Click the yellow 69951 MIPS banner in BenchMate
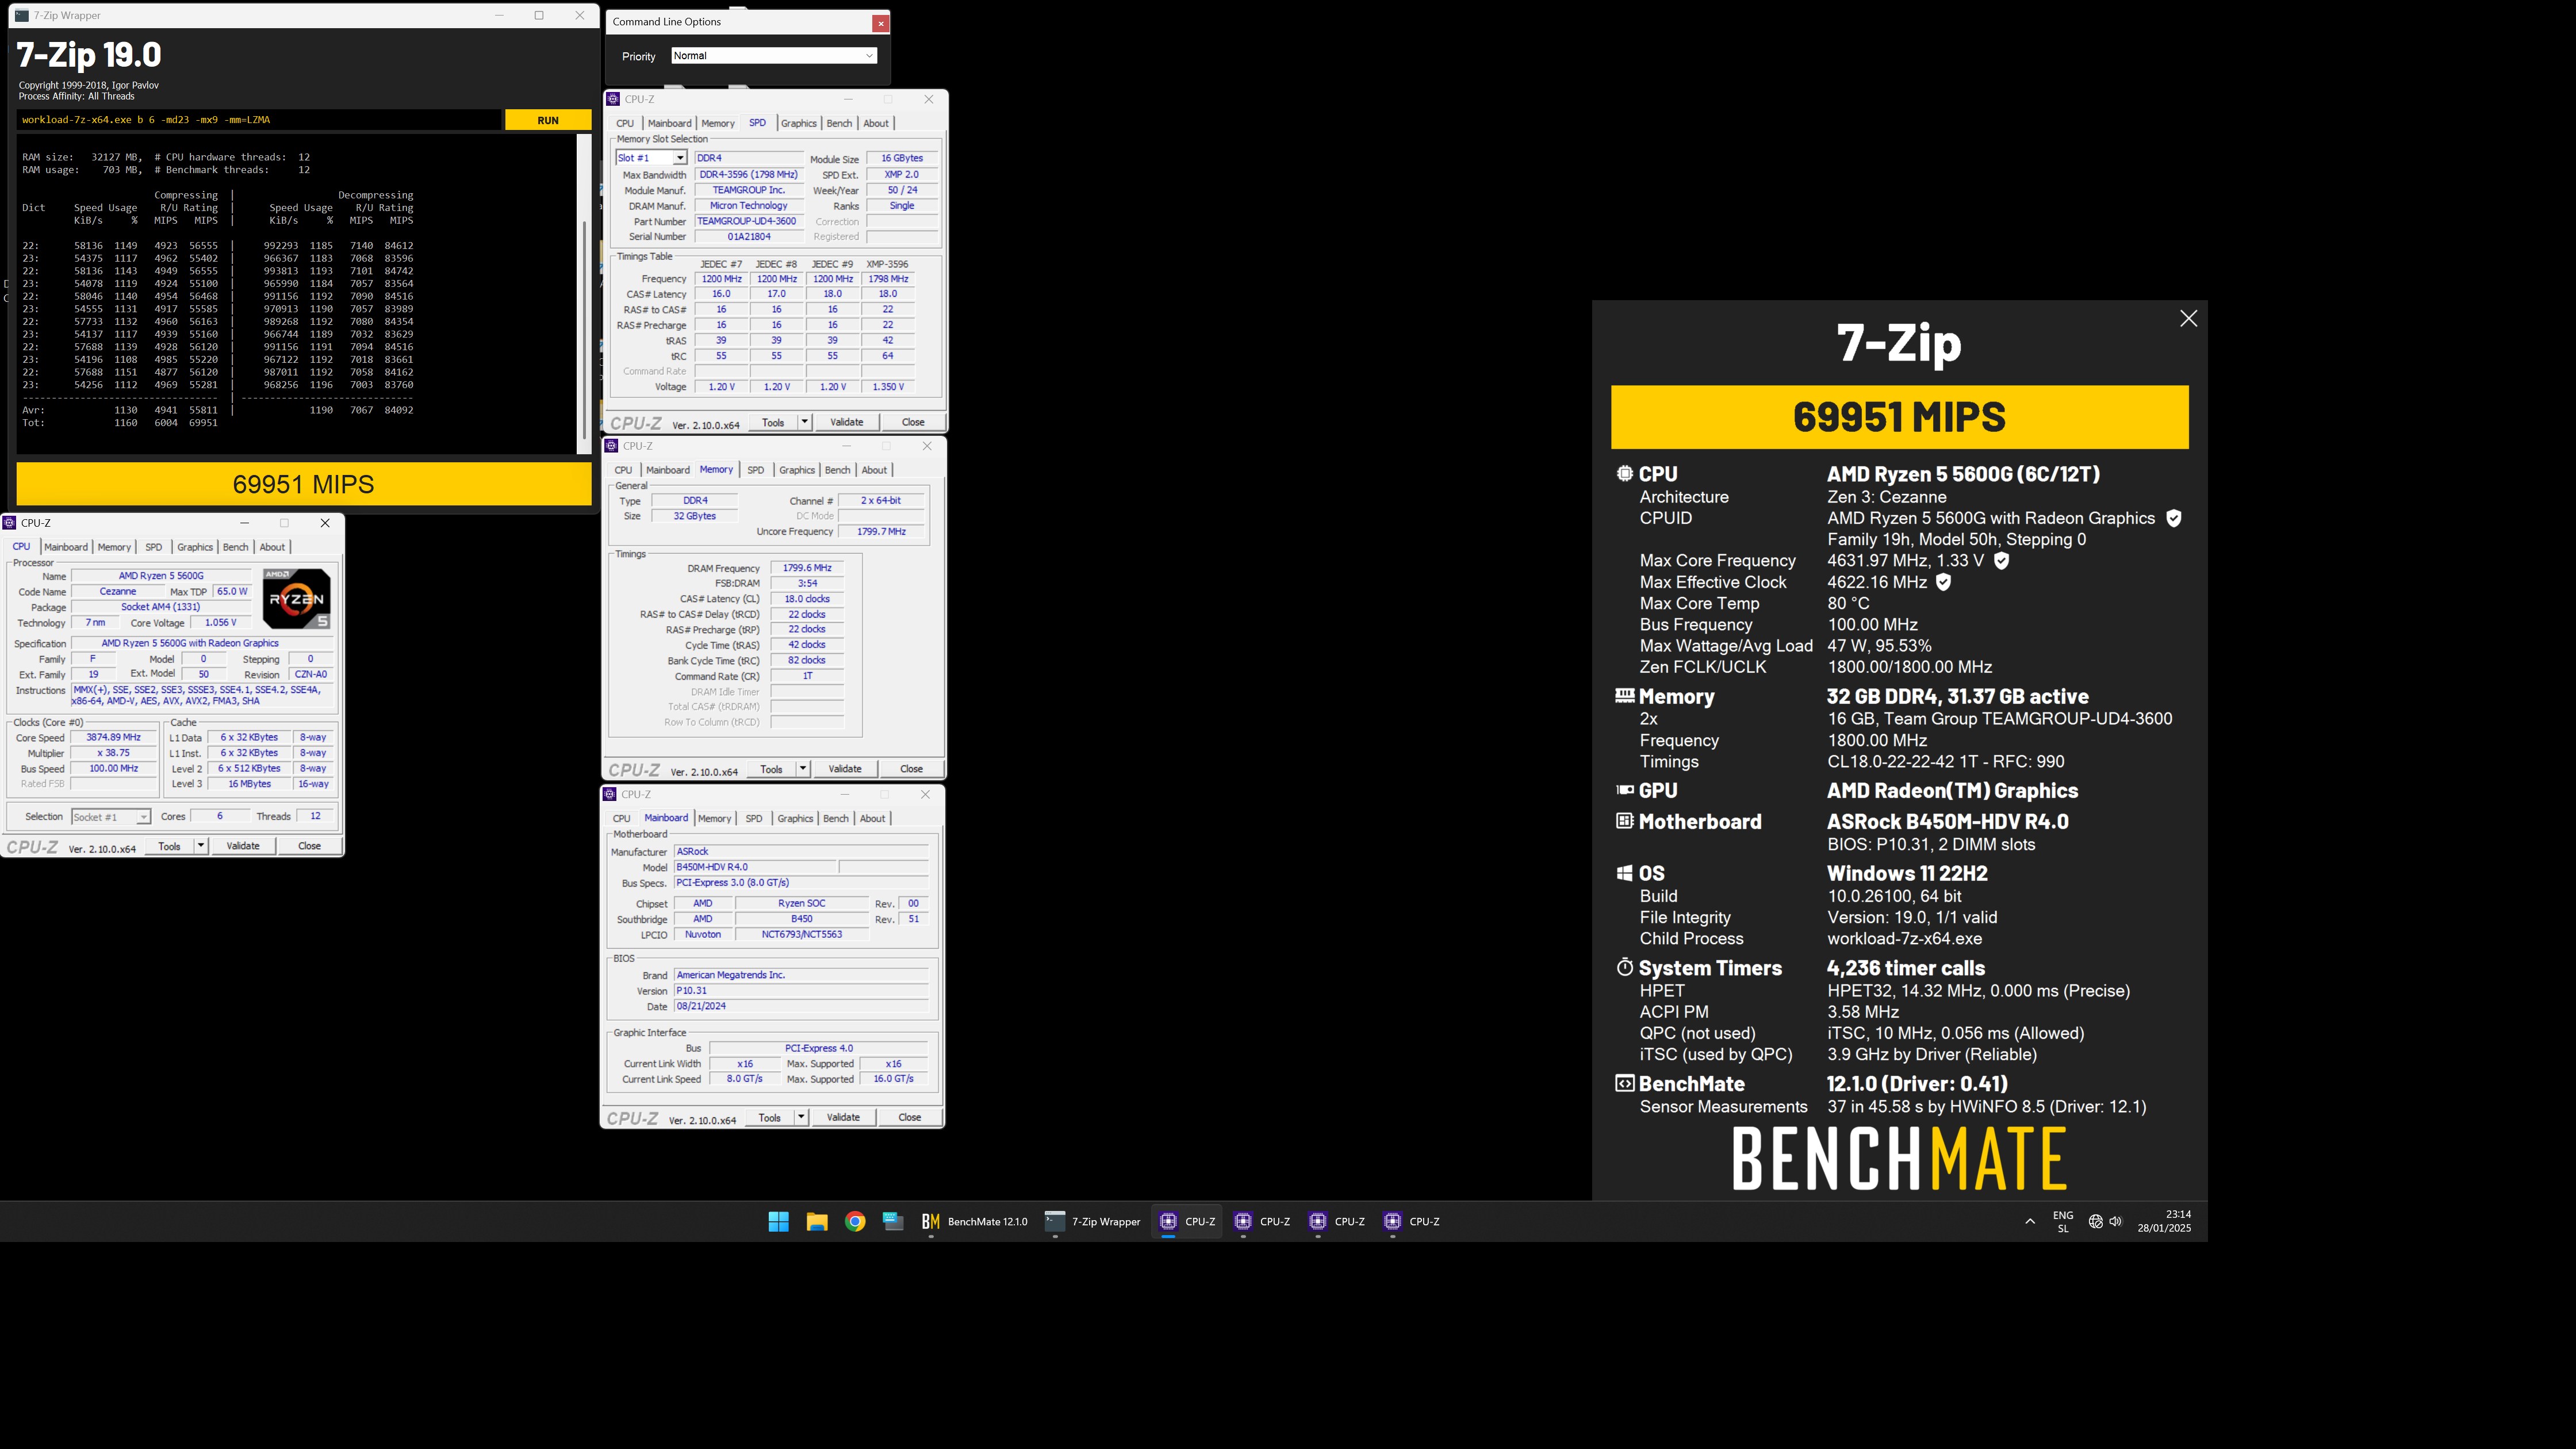Image resolution: width=2576 pixels, height=1449 pixels. pyautogui.click(x=1899, y=417)
